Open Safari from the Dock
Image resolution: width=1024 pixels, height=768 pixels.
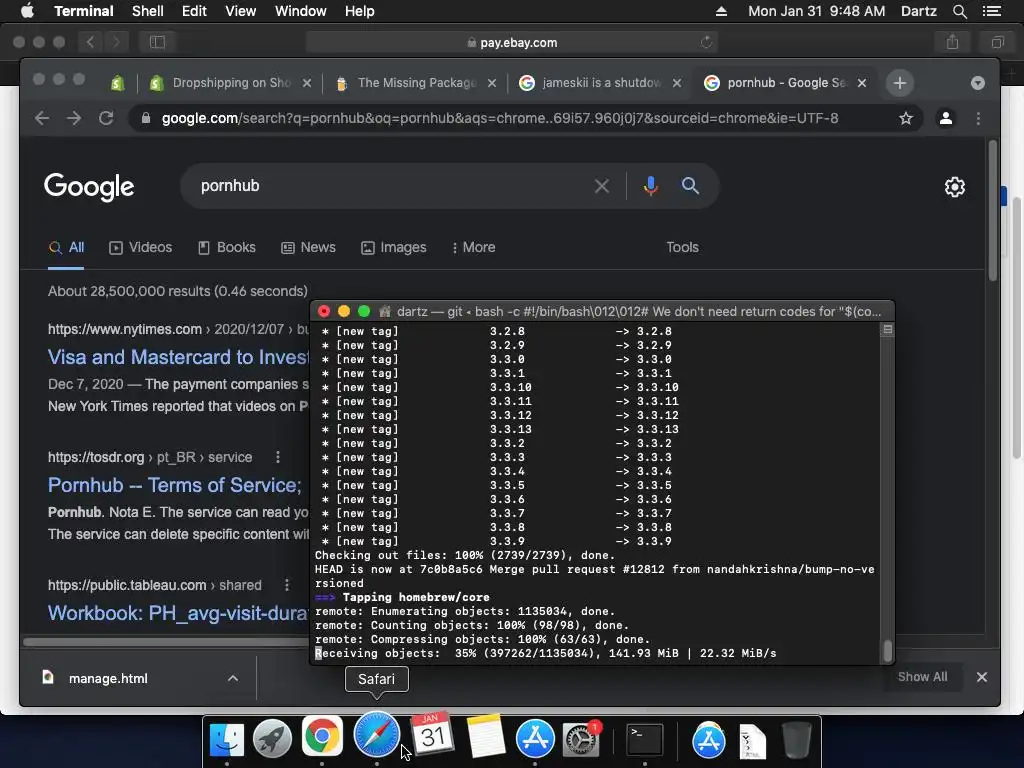tap(376, 735)
